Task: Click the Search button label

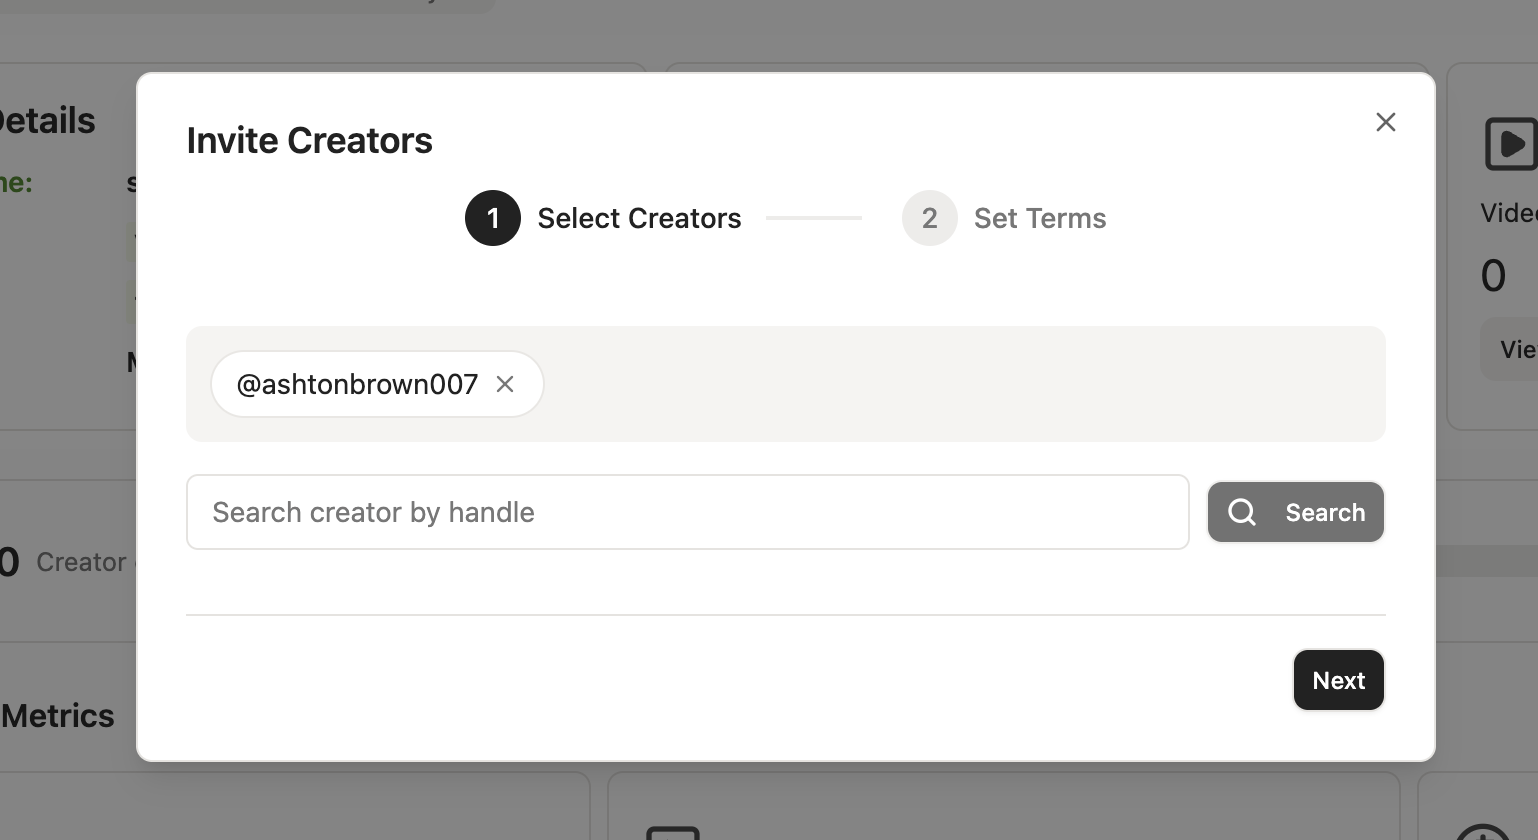Action: pyautogui.click(x=1325, y=512)
